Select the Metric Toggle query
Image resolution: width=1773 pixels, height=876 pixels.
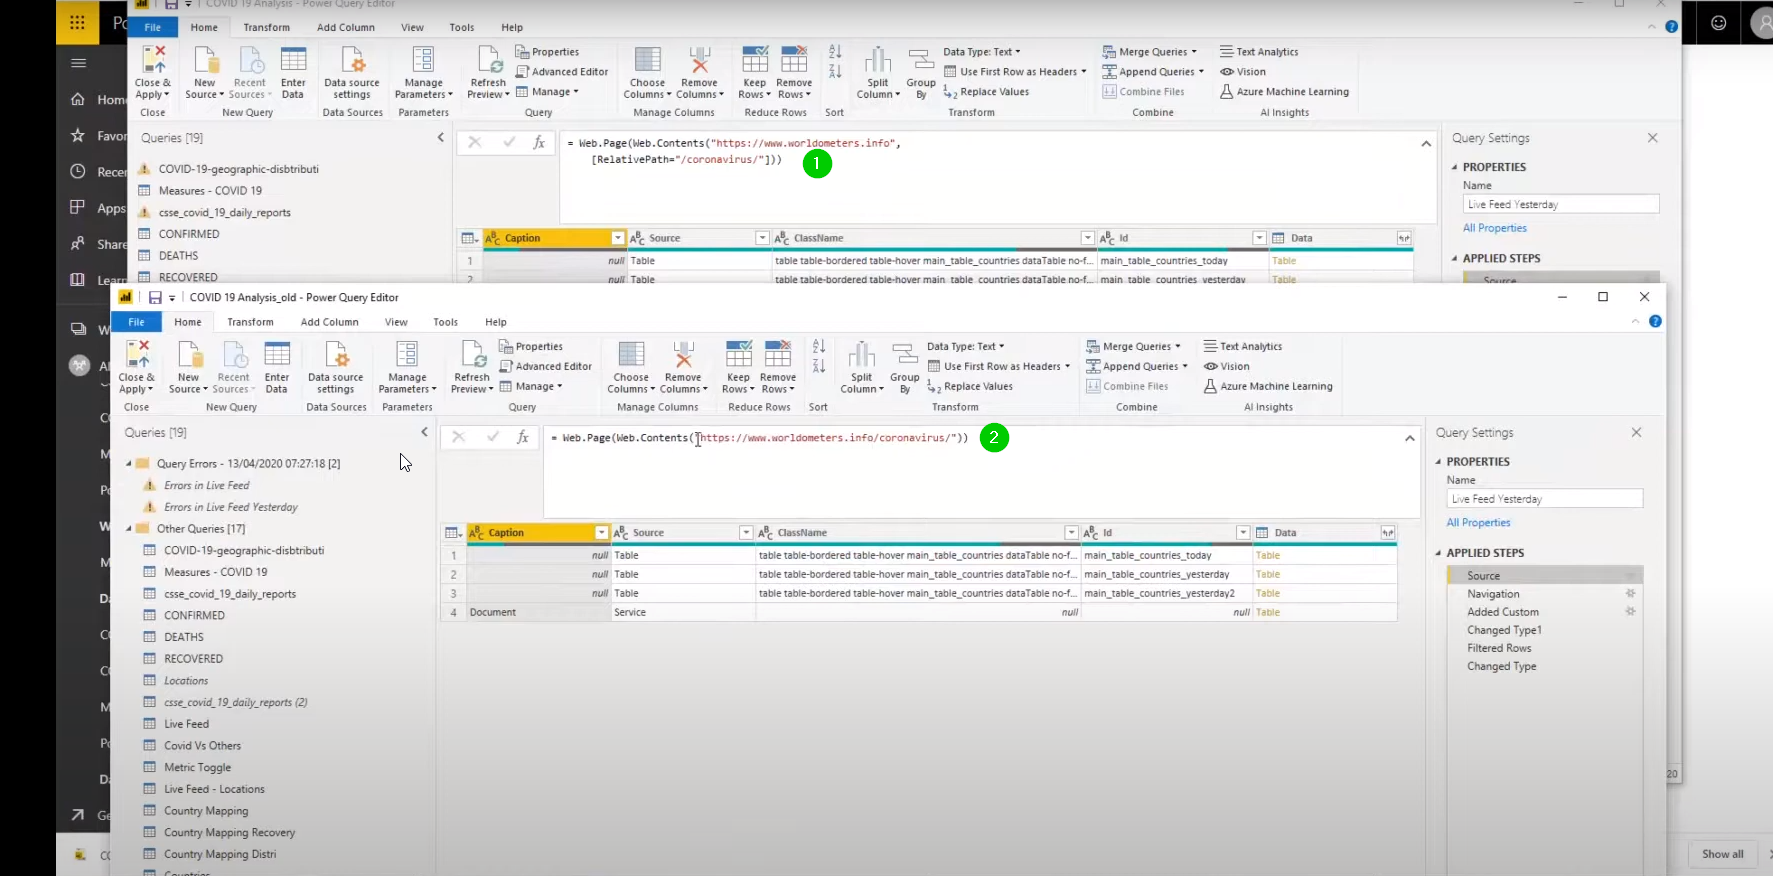[197, 768]
